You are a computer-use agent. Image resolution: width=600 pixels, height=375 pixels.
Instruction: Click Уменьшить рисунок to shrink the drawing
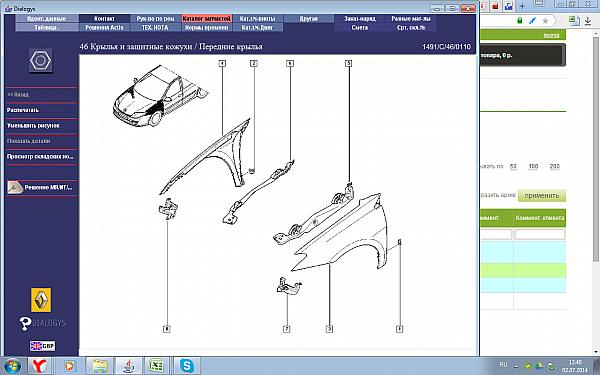pyautogui.click(x=33, y=126)
